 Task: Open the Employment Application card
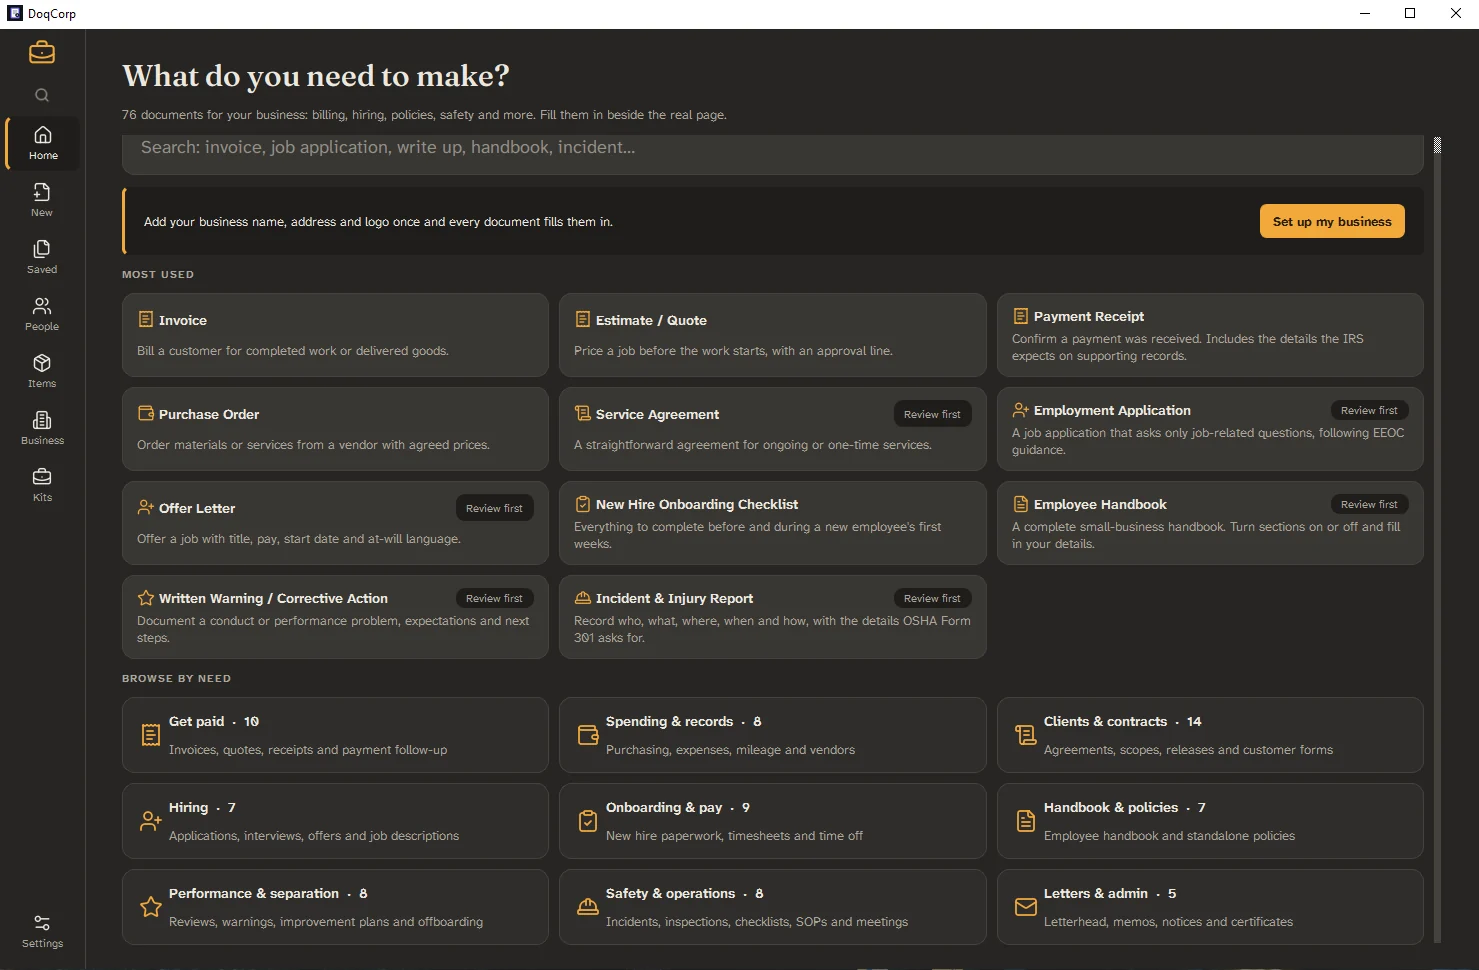(x=1210, y=429)
